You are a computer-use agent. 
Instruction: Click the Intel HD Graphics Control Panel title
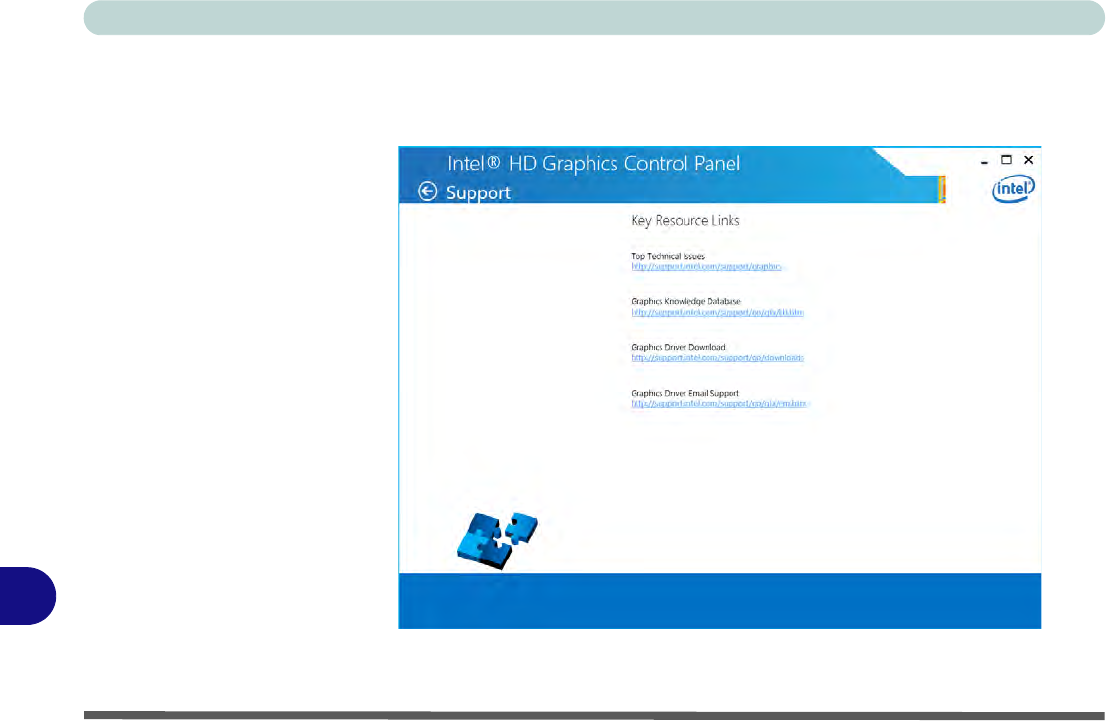(x=593, y=164)
